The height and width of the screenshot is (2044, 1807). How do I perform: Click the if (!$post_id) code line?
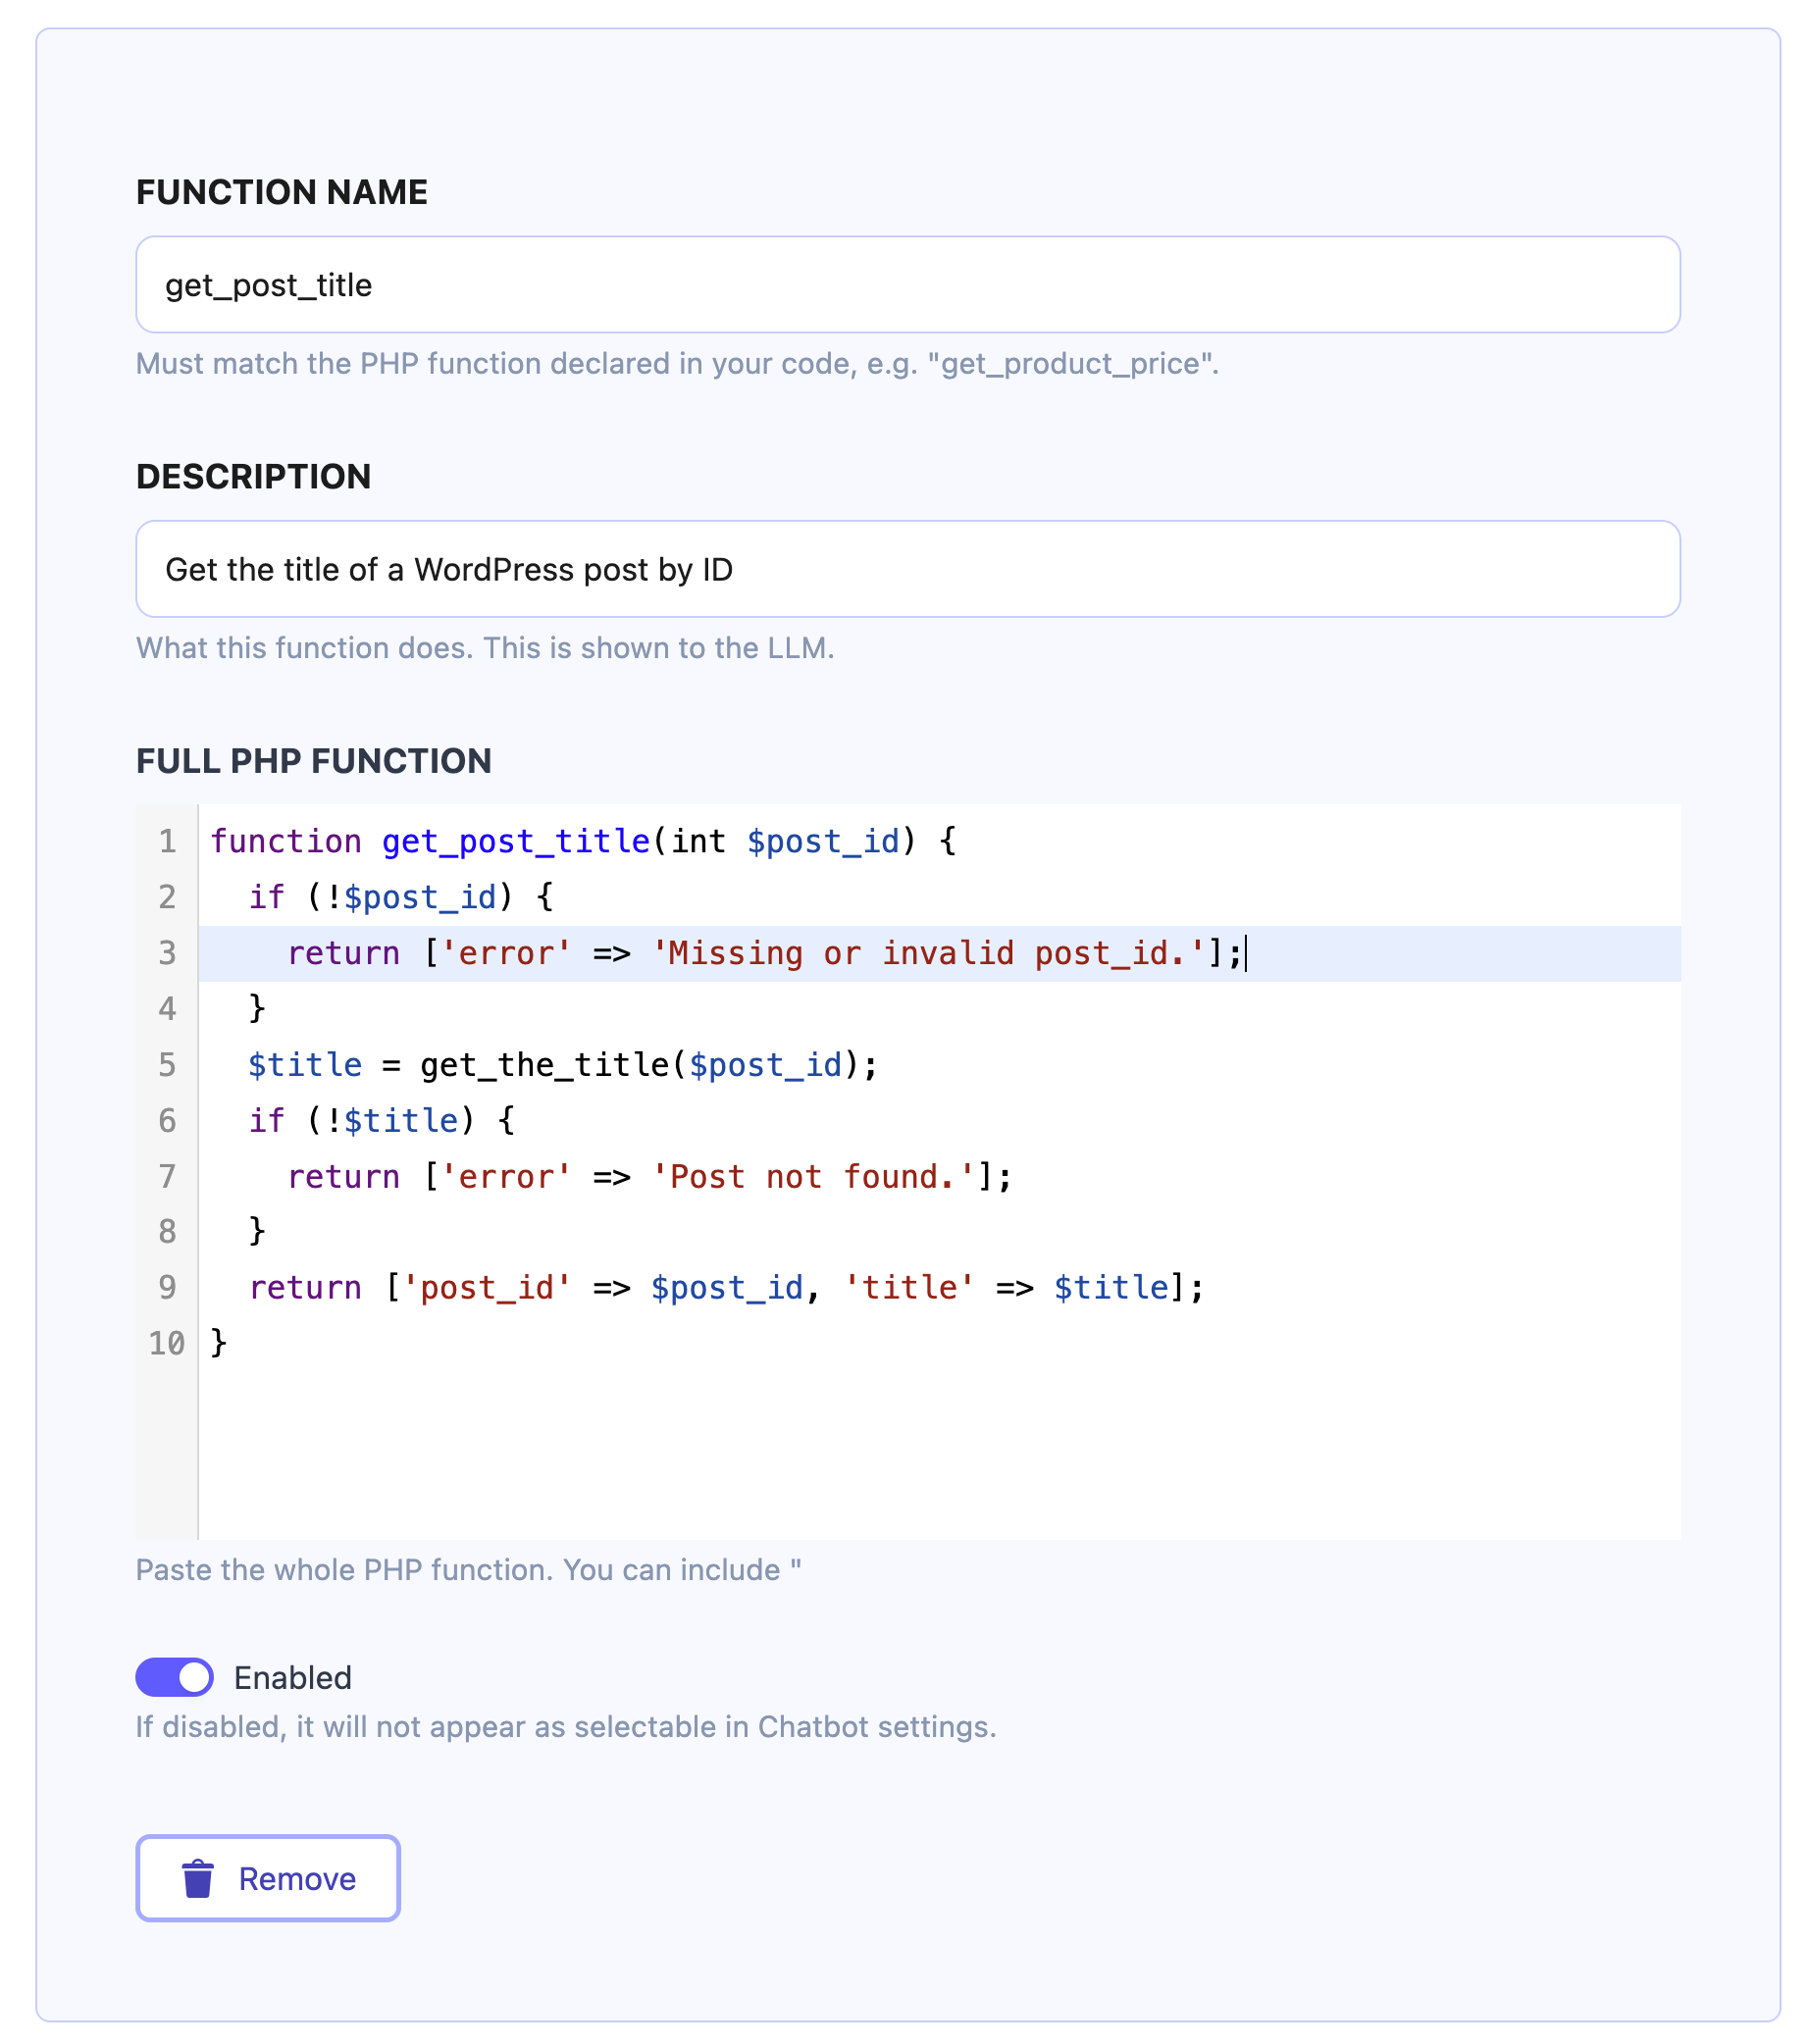[x=400, y=897]
